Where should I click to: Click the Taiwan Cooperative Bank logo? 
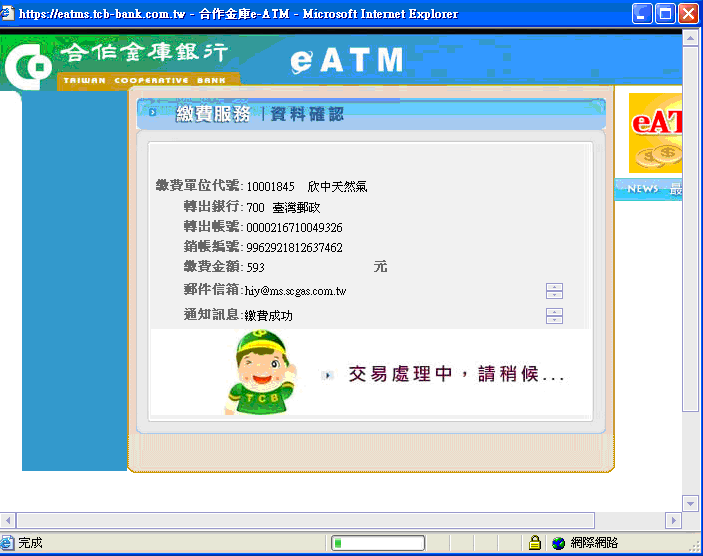pyautogui.click(x=118, y=63)
